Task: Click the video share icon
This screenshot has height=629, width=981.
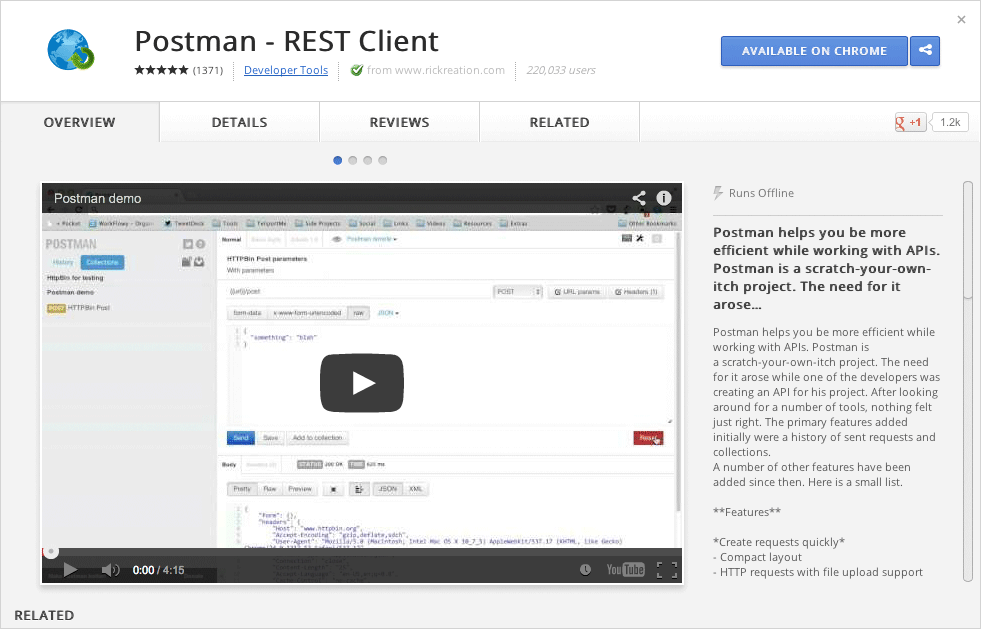Action: point(639,198)
